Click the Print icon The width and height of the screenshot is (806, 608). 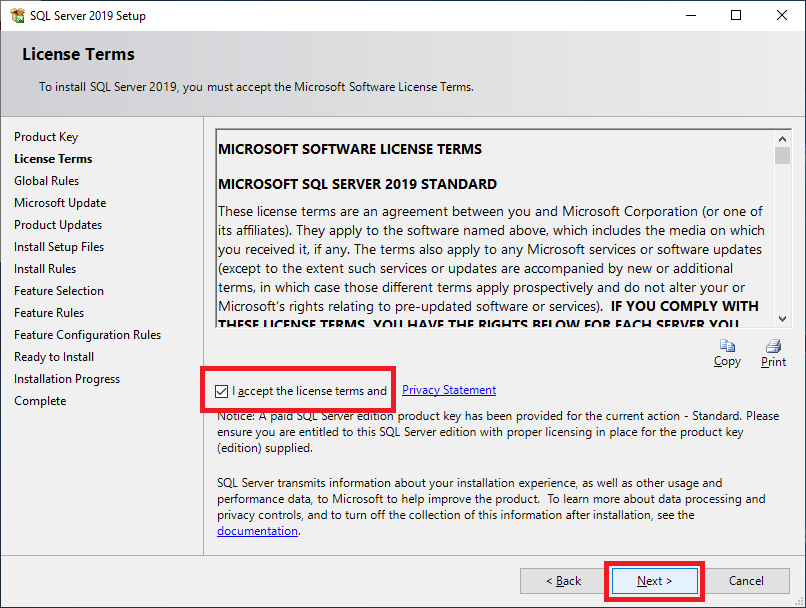[x=773, y=346]
